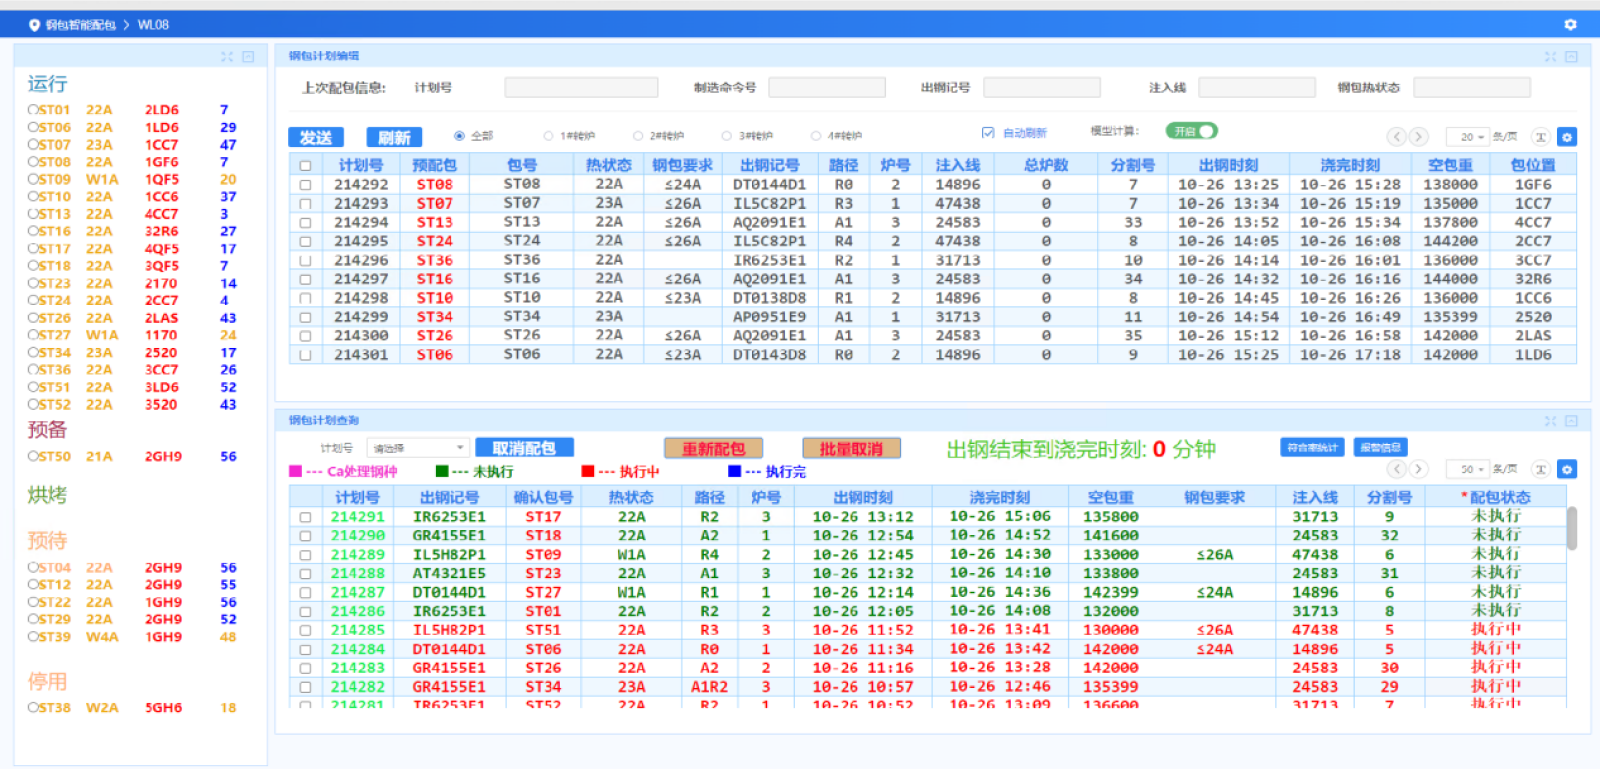
Task: Collapse the 钢包计划编辑 panel
Action: (x=1571, y=57)
